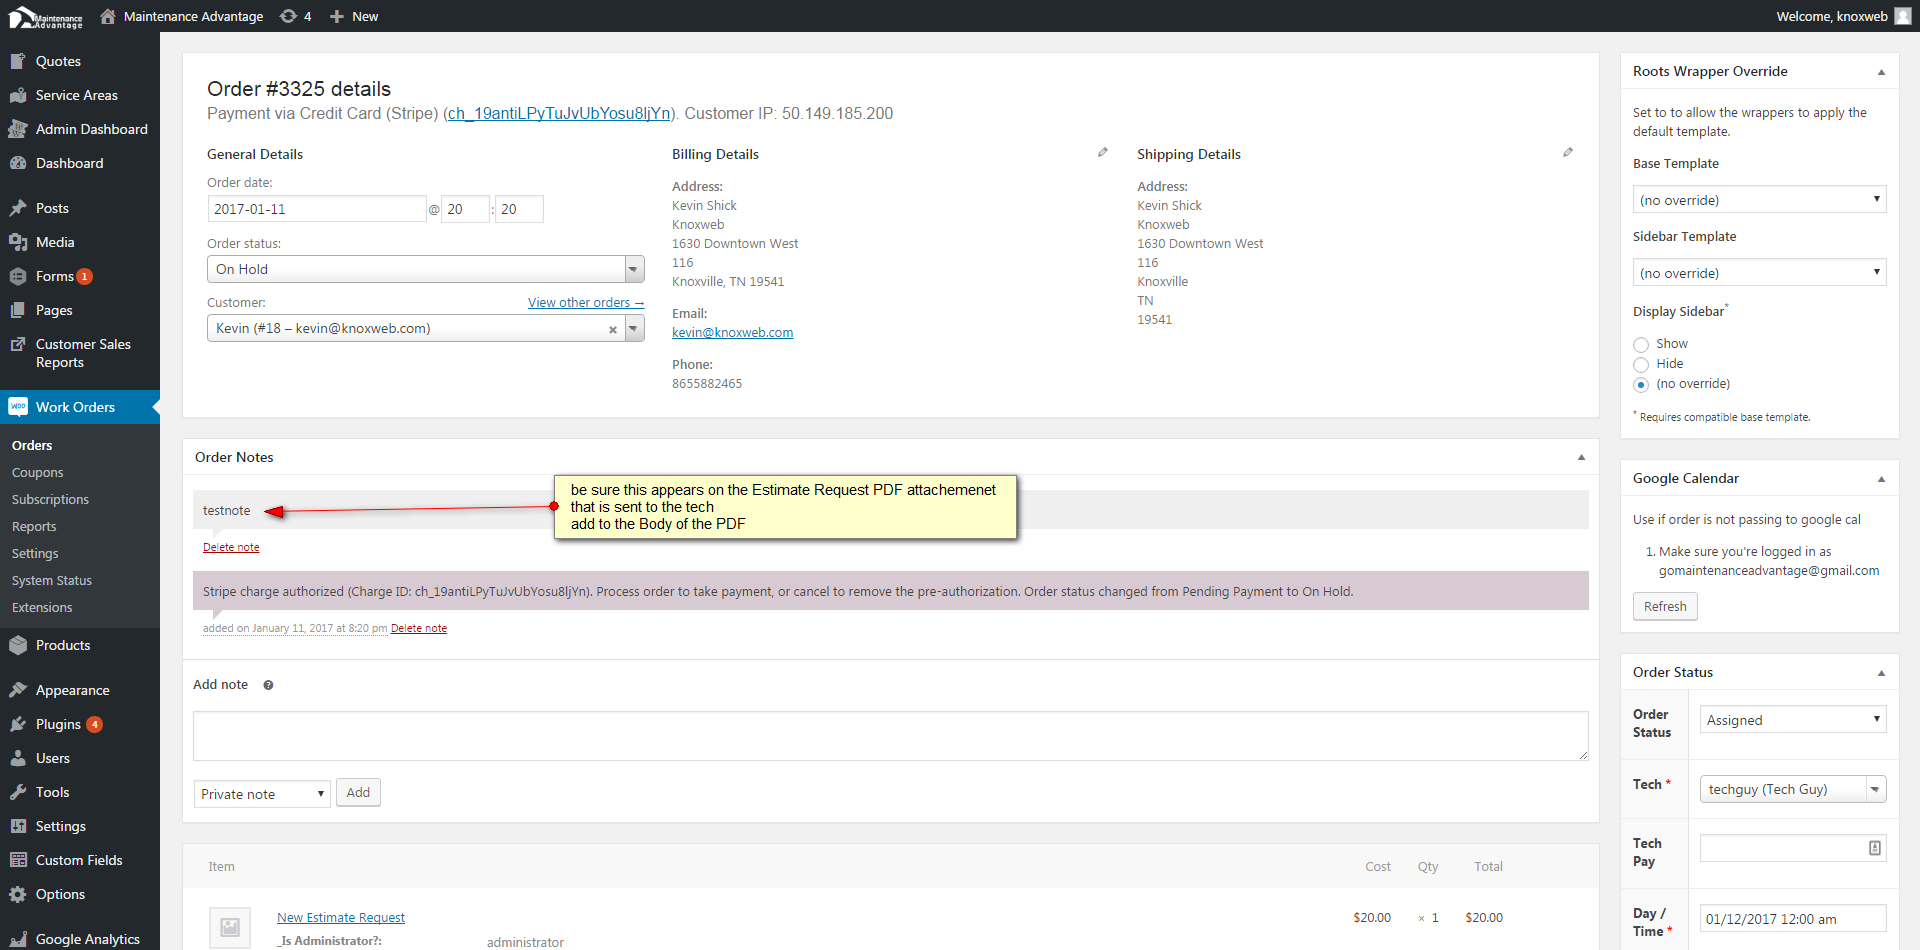This screenshot has height=950, width=1920.
Task: Click the Google Analytics chart icon
Action: (17, 939)
